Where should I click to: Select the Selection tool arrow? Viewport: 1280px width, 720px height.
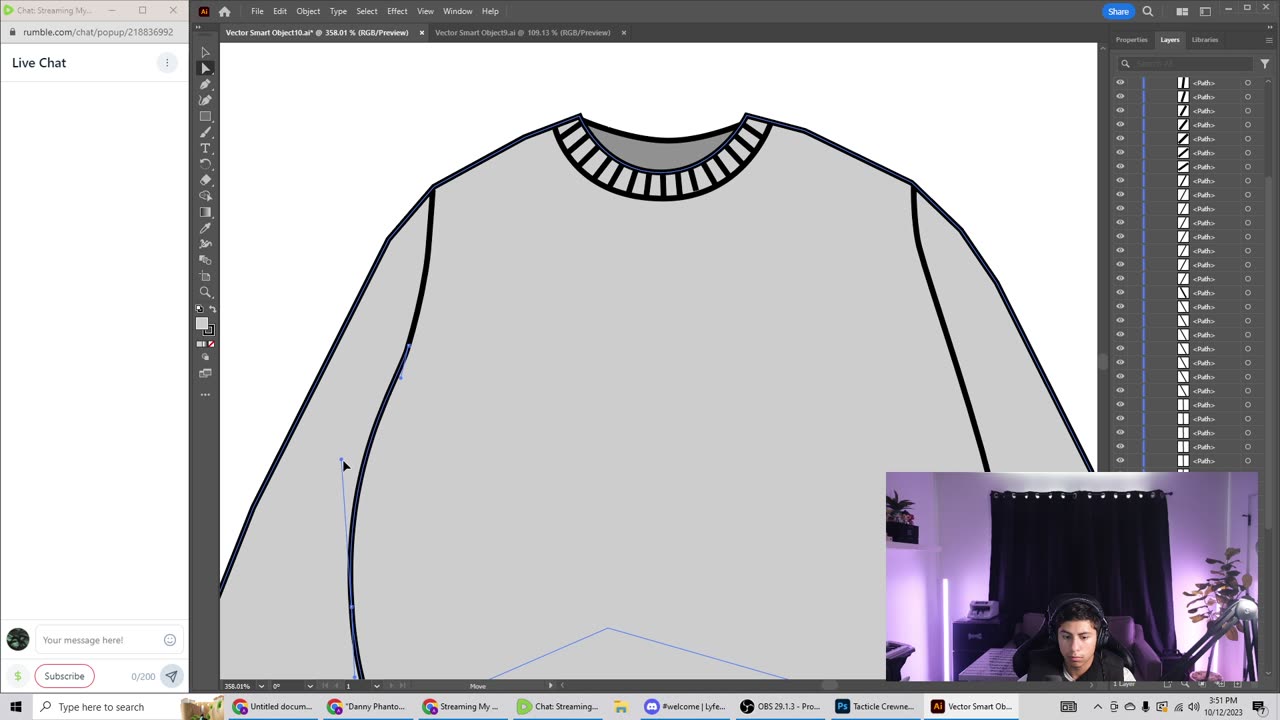(x=205, y=52)
